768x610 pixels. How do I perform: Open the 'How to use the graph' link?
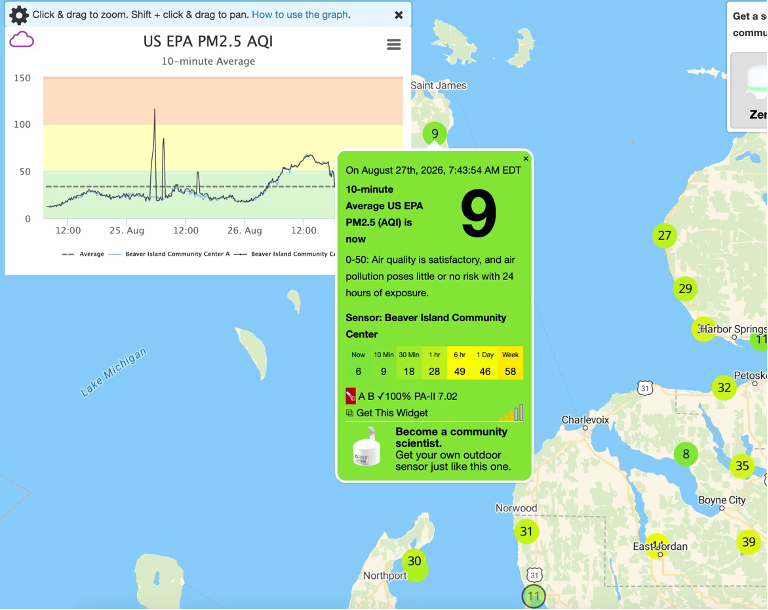[300, 15]
